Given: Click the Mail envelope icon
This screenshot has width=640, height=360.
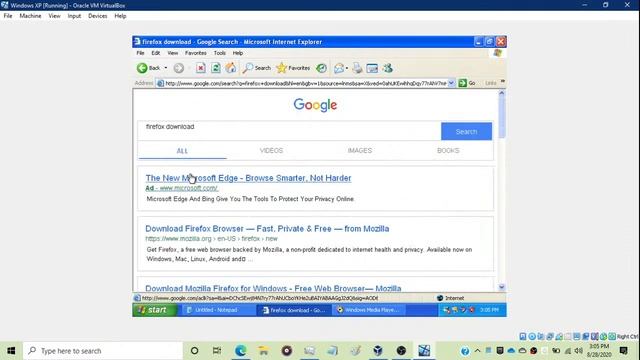Looking at the screenshot, I should (x=339, y=68).
